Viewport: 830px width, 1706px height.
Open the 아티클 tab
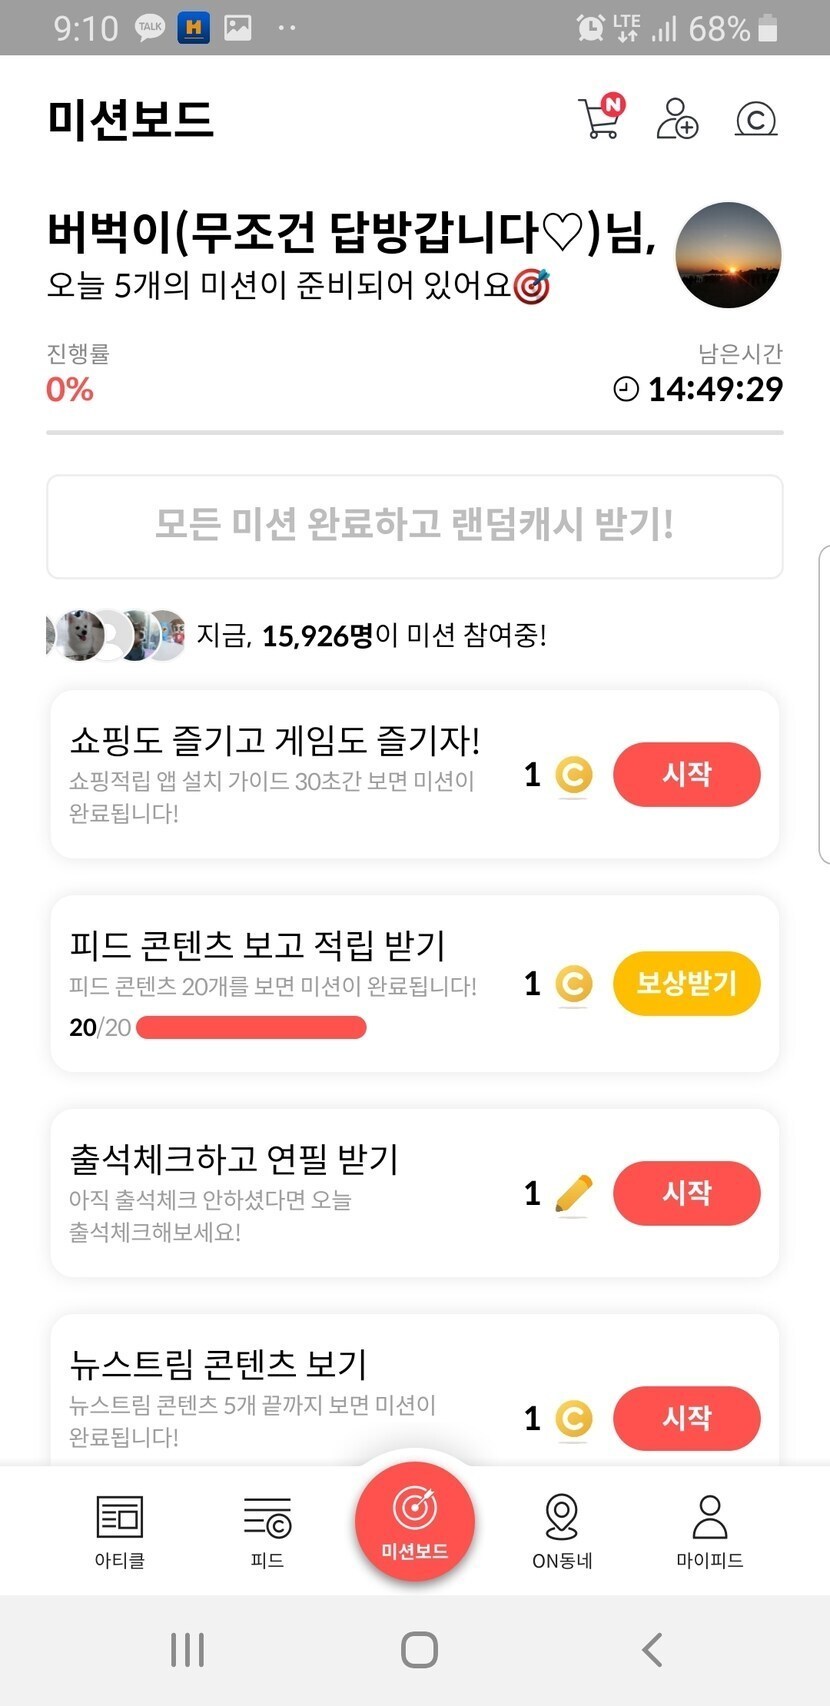point(120,1530)
